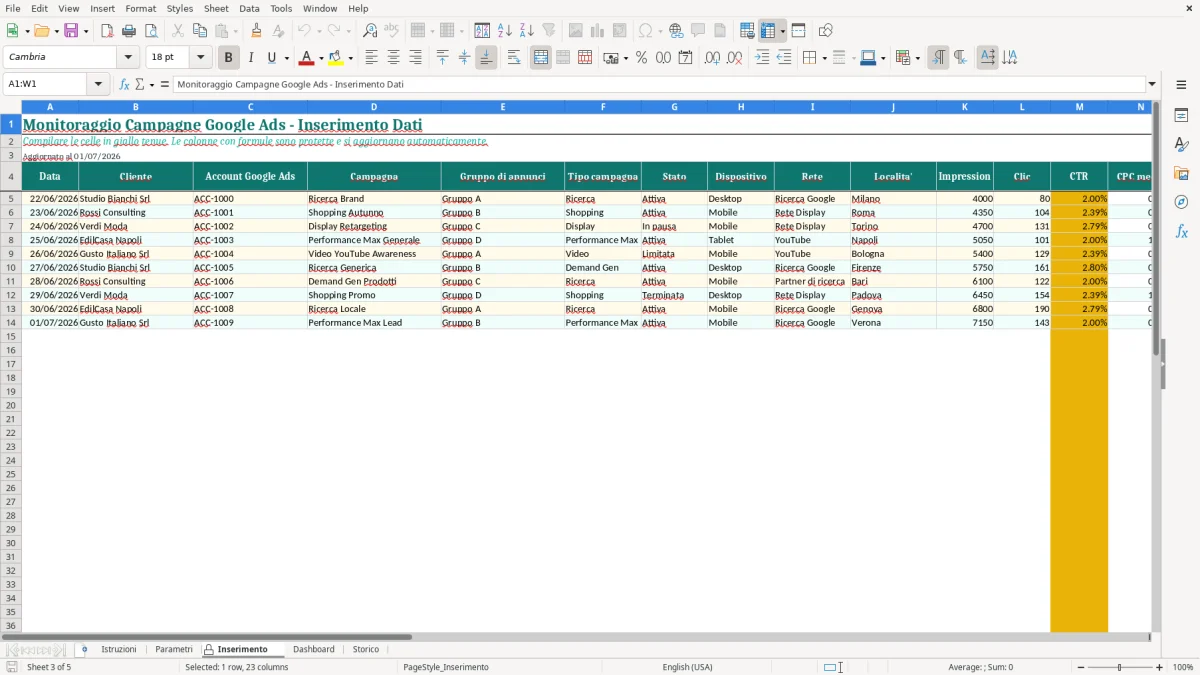Click the Export as PDF icon
This screenshot has height=675, width=1200.
107,31
